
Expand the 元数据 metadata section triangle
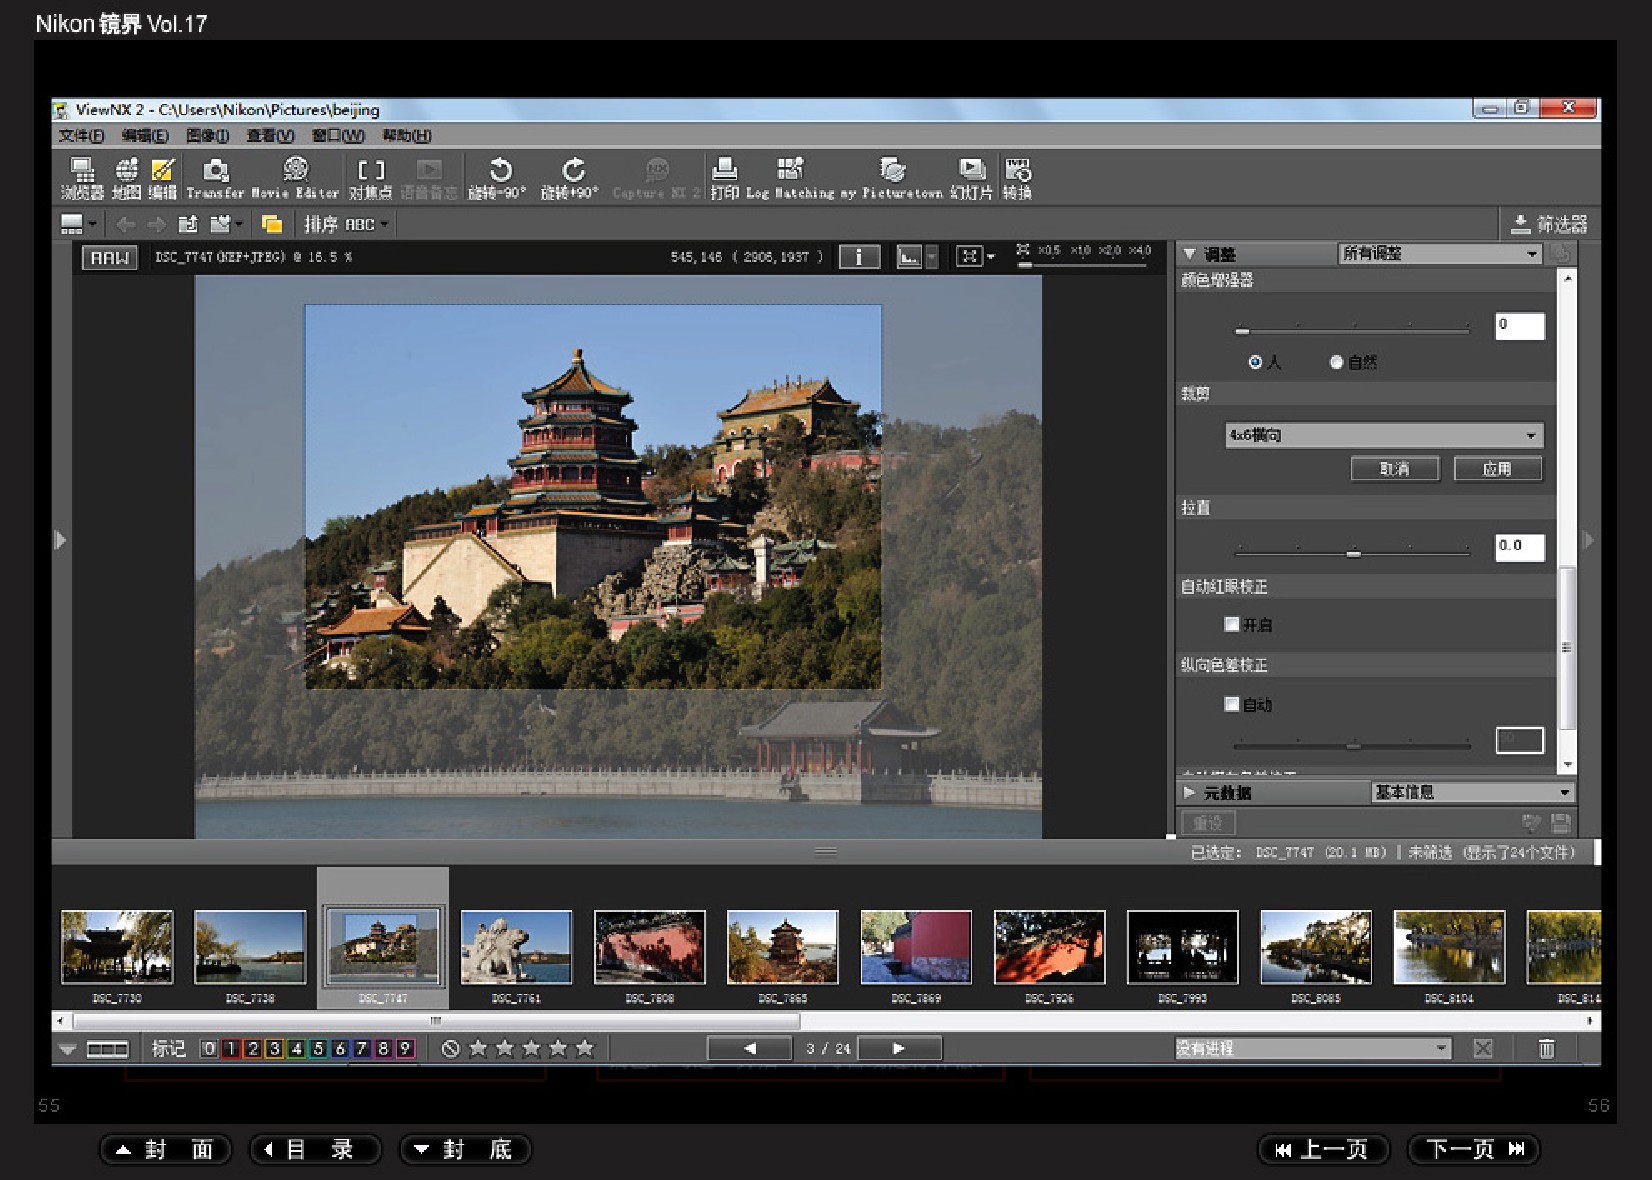tap(1189, 792)
